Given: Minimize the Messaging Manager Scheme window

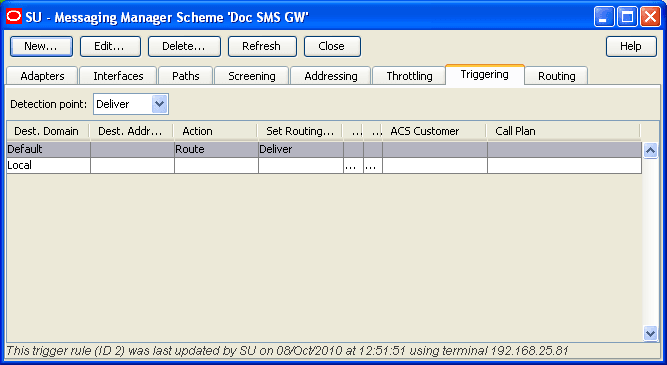Looking at the screenshot, I should pyautogui.click(x=604, y=17).
